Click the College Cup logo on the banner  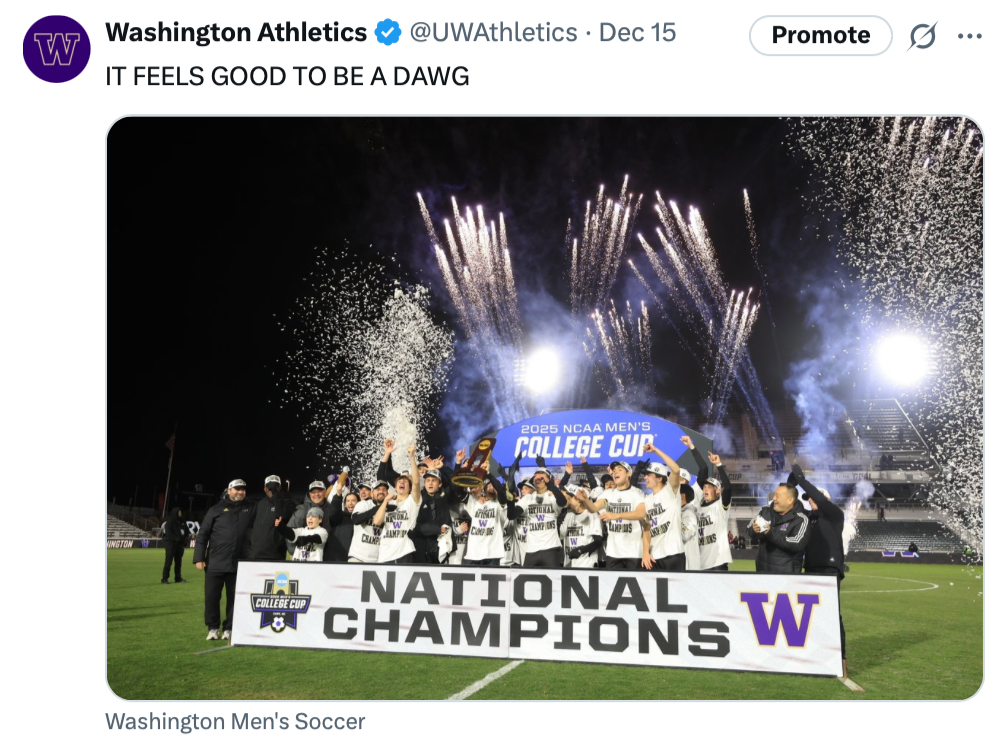[280, 602]
